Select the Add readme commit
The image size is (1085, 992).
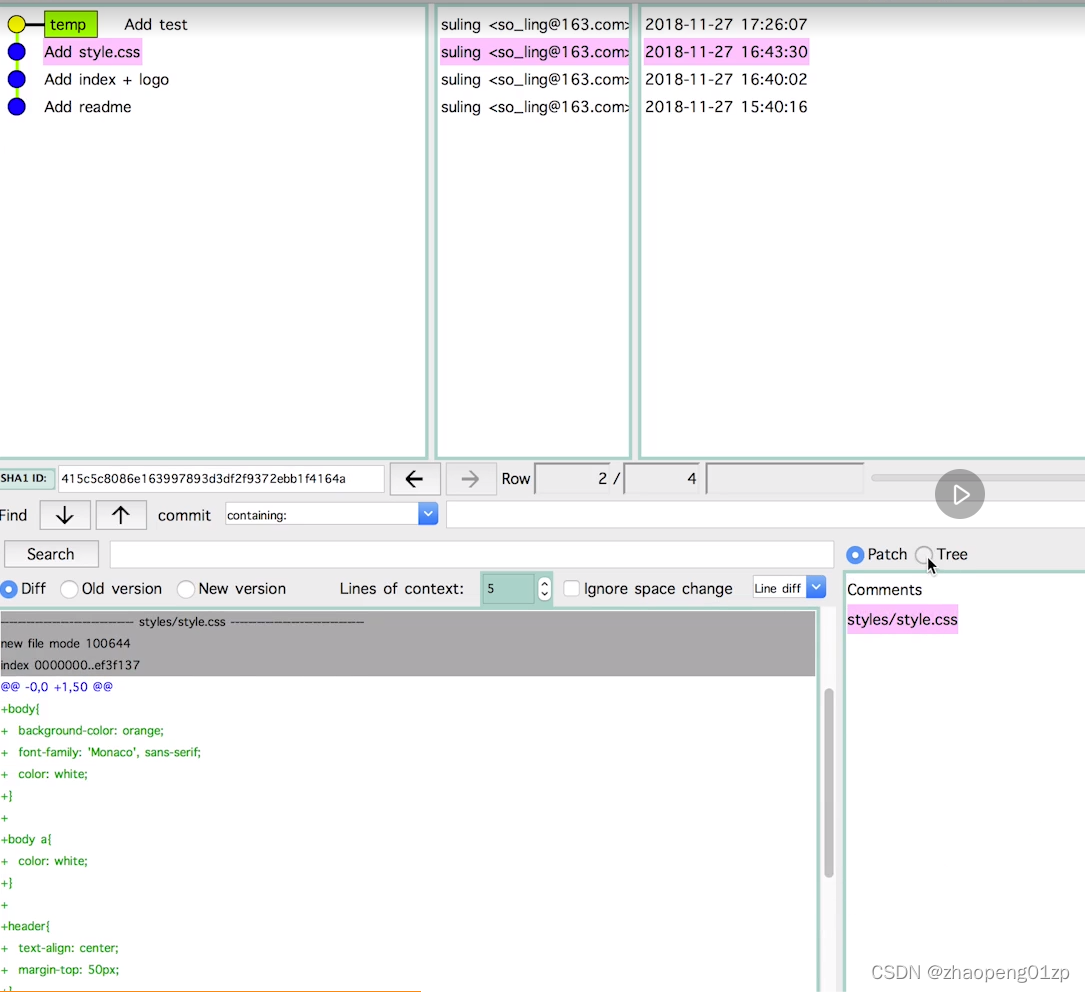[x=88, y=107]
